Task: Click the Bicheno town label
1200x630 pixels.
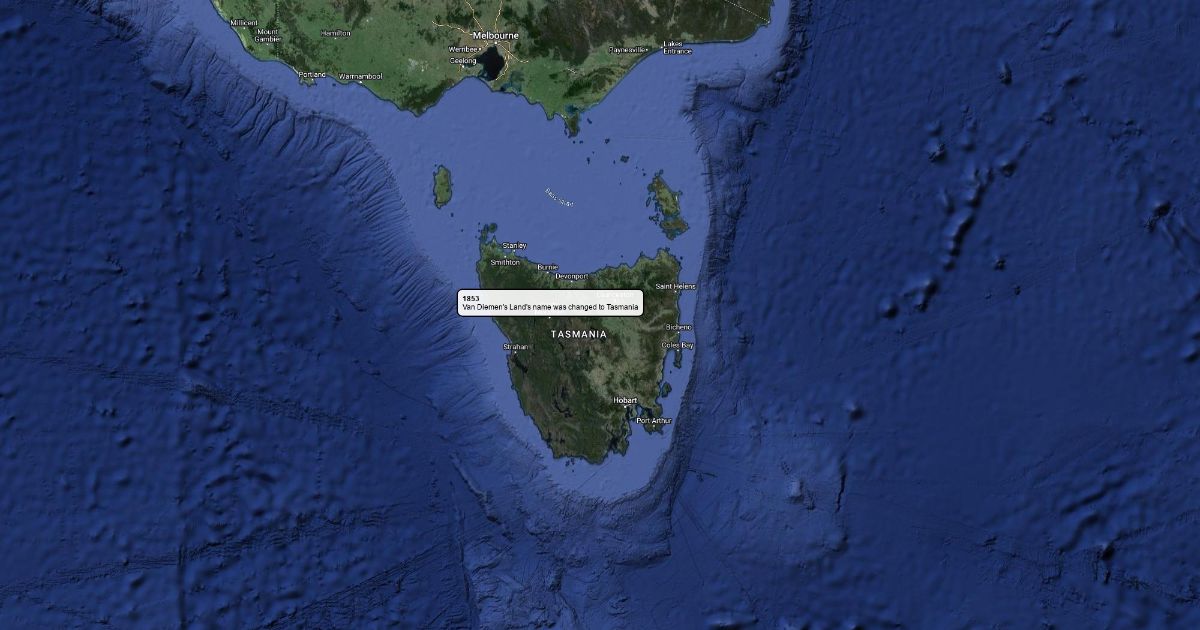Action: (x=679, y=327)
